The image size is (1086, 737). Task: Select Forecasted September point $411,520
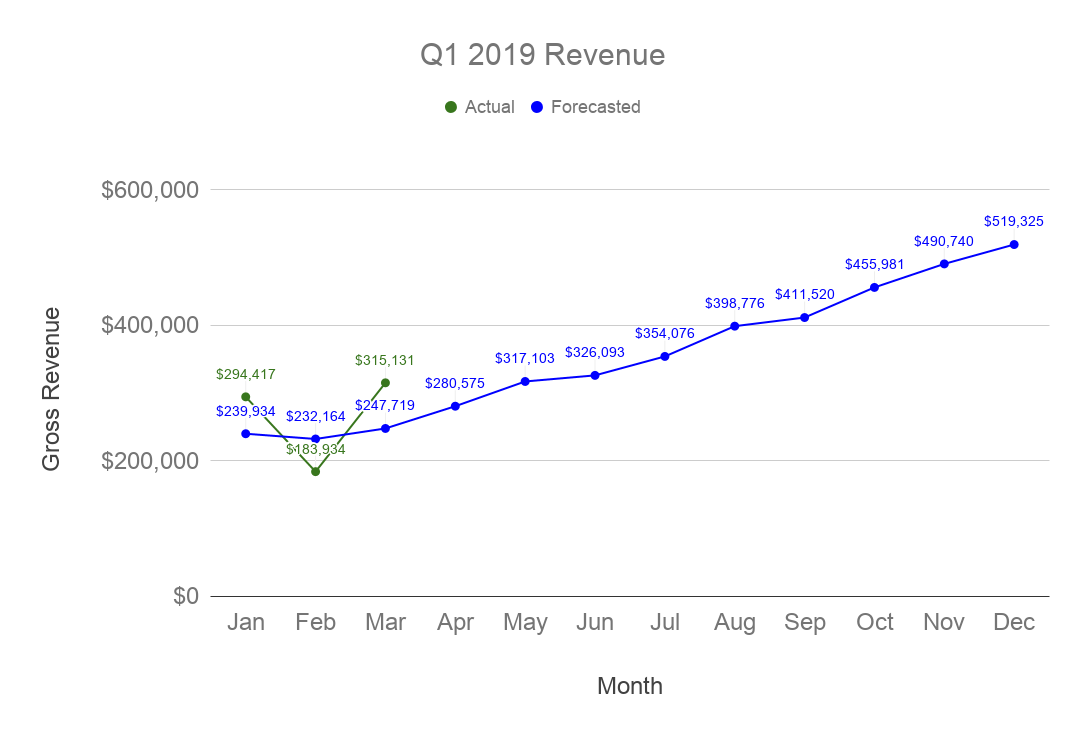pos(805,318)
